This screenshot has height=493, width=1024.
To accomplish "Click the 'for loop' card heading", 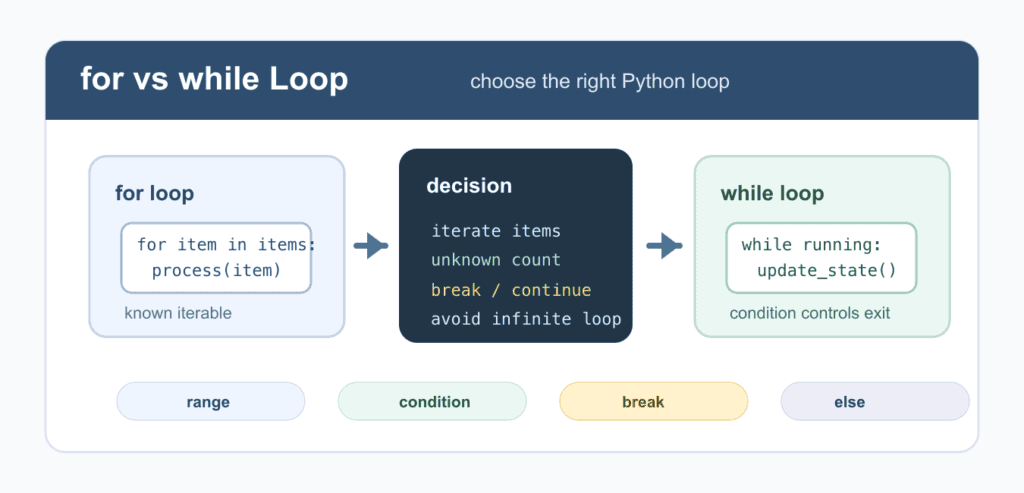I will click(154, 193).
